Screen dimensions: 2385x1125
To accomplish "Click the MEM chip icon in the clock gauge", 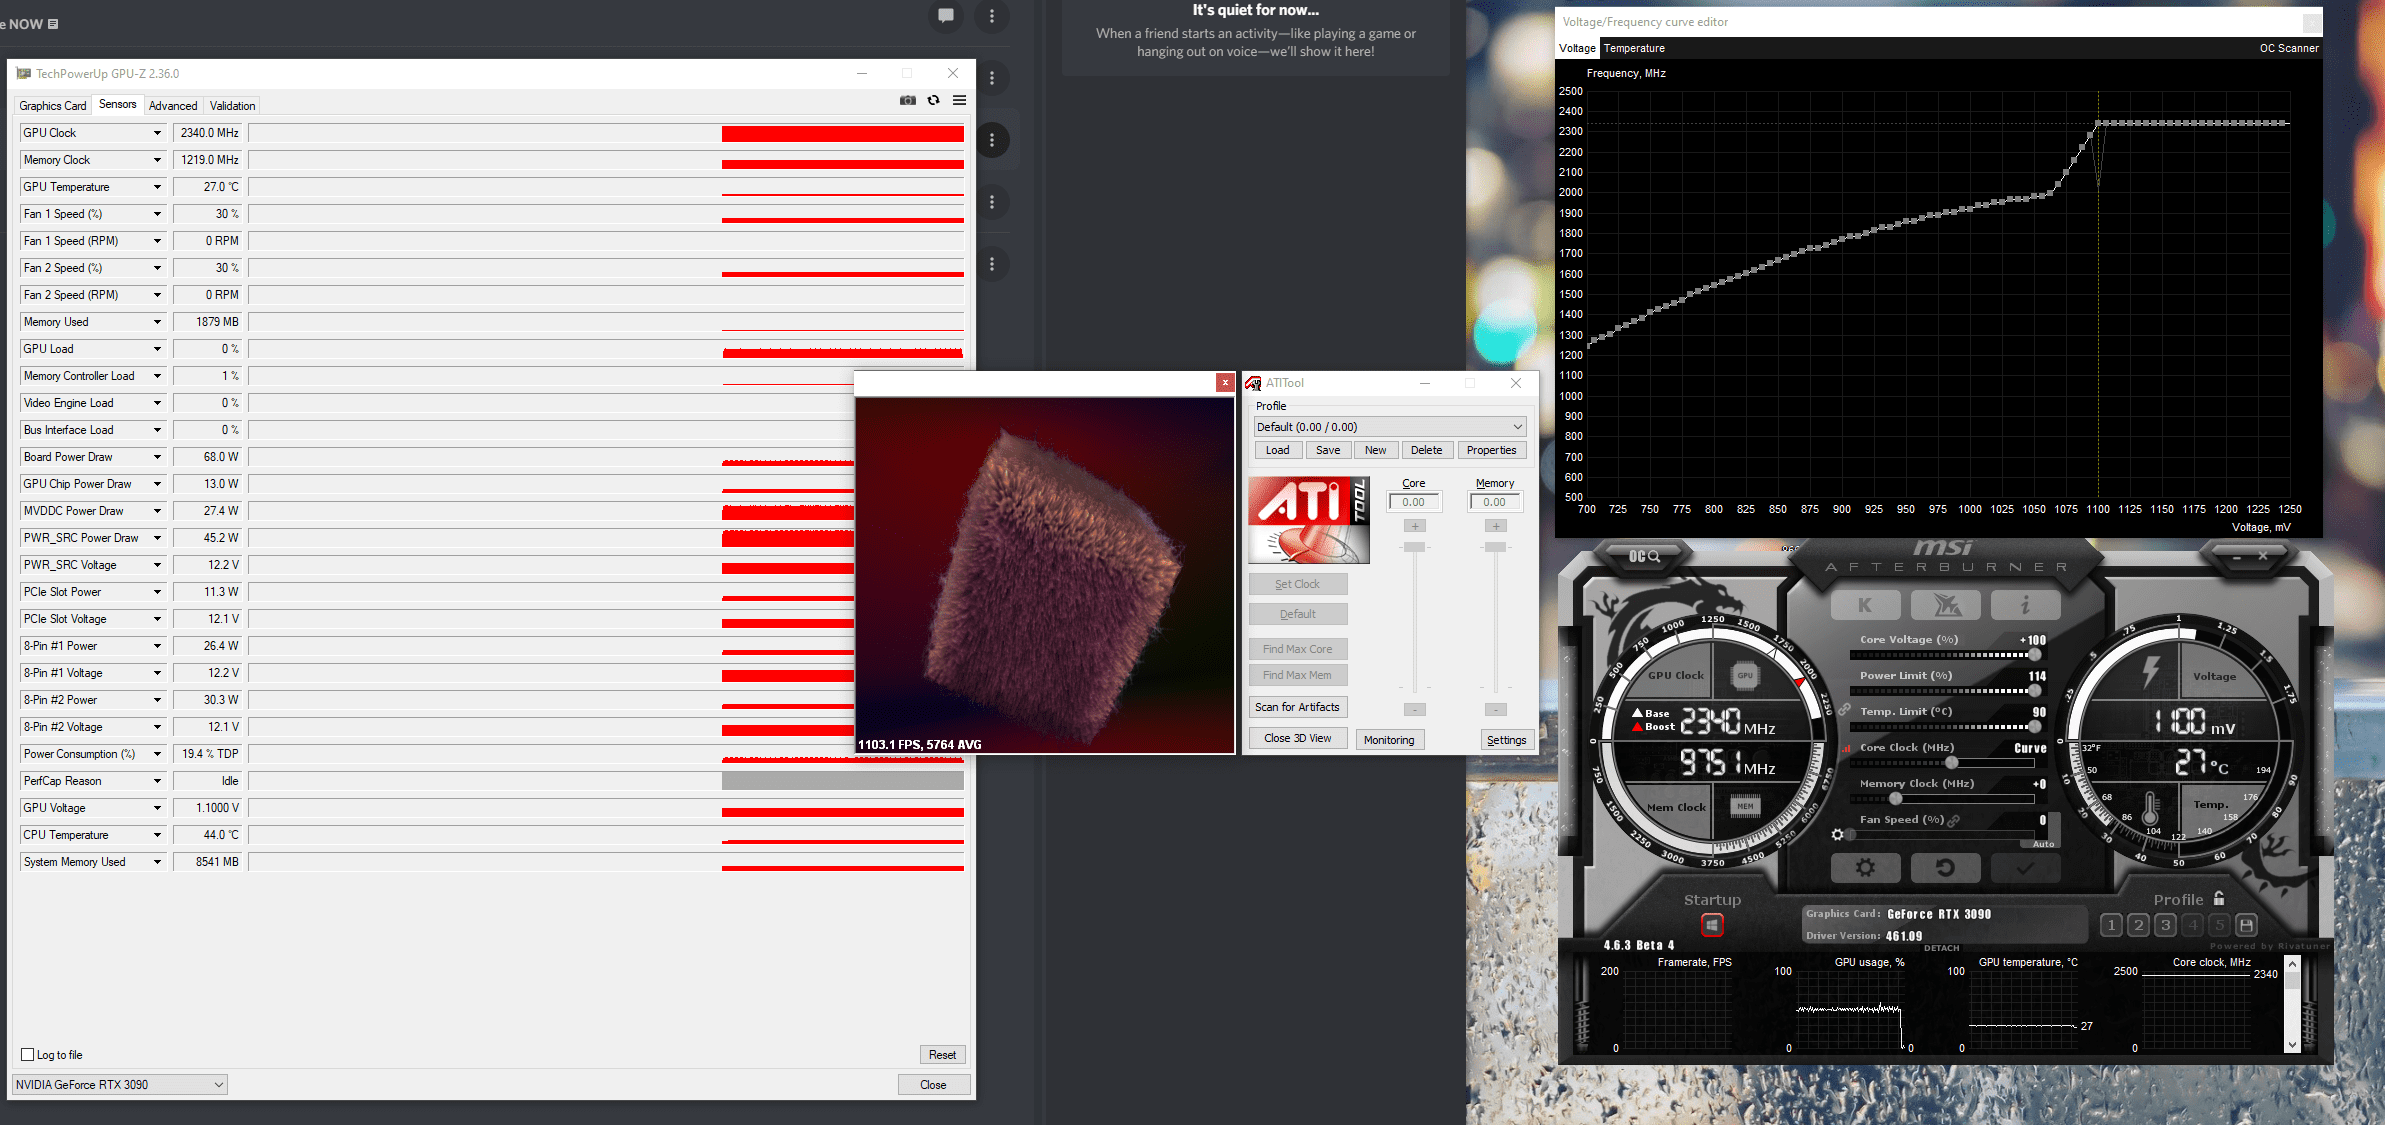I will click(1745, 806).
